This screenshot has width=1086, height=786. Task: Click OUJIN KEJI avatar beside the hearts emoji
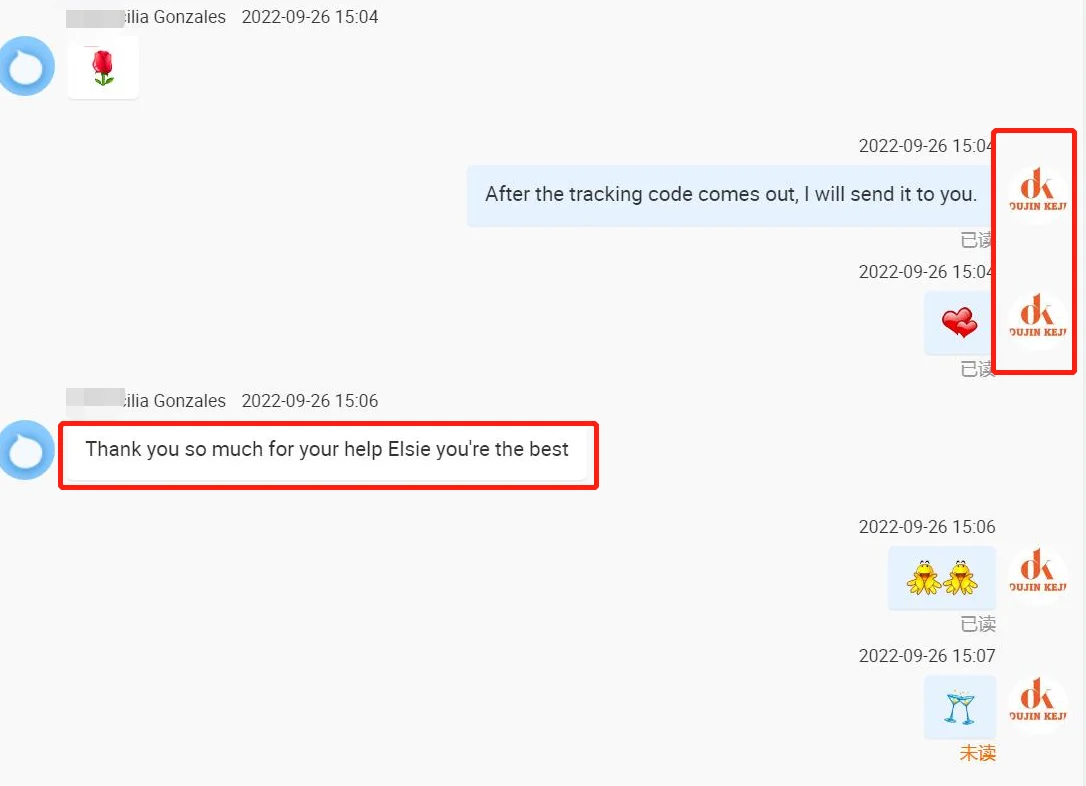click(x=1037, y=321)
